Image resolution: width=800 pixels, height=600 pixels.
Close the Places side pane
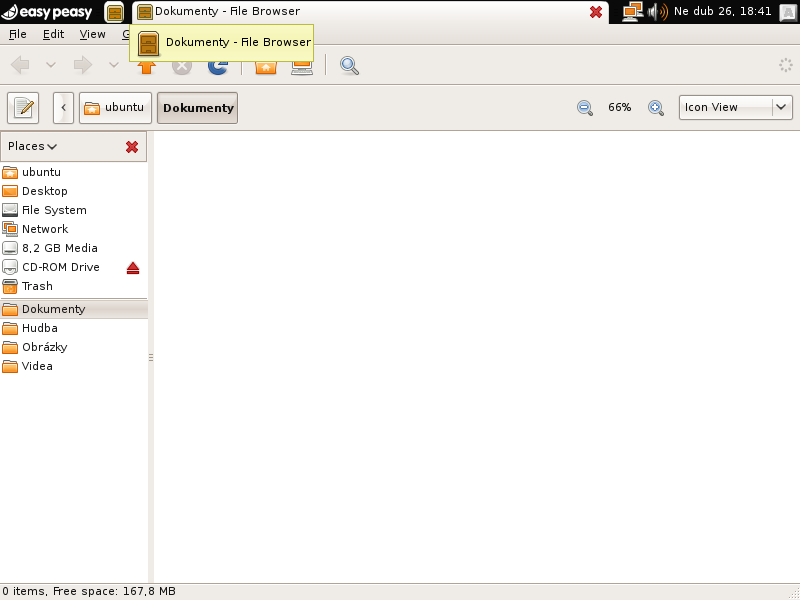click(132, 147)
